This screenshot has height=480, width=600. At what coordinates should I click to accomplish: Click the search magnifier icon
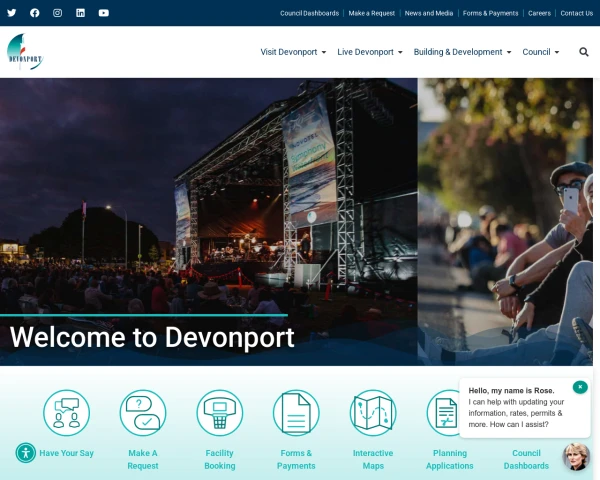584,52
